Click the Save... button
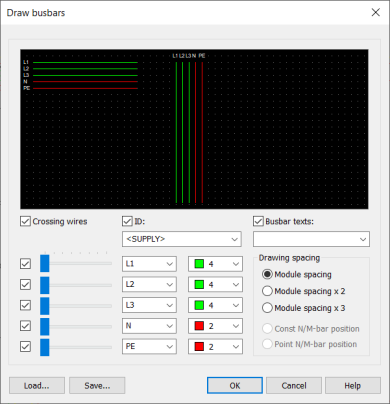Image resolution: width=390 pixels, height=404 pixels. pos(97,386)
